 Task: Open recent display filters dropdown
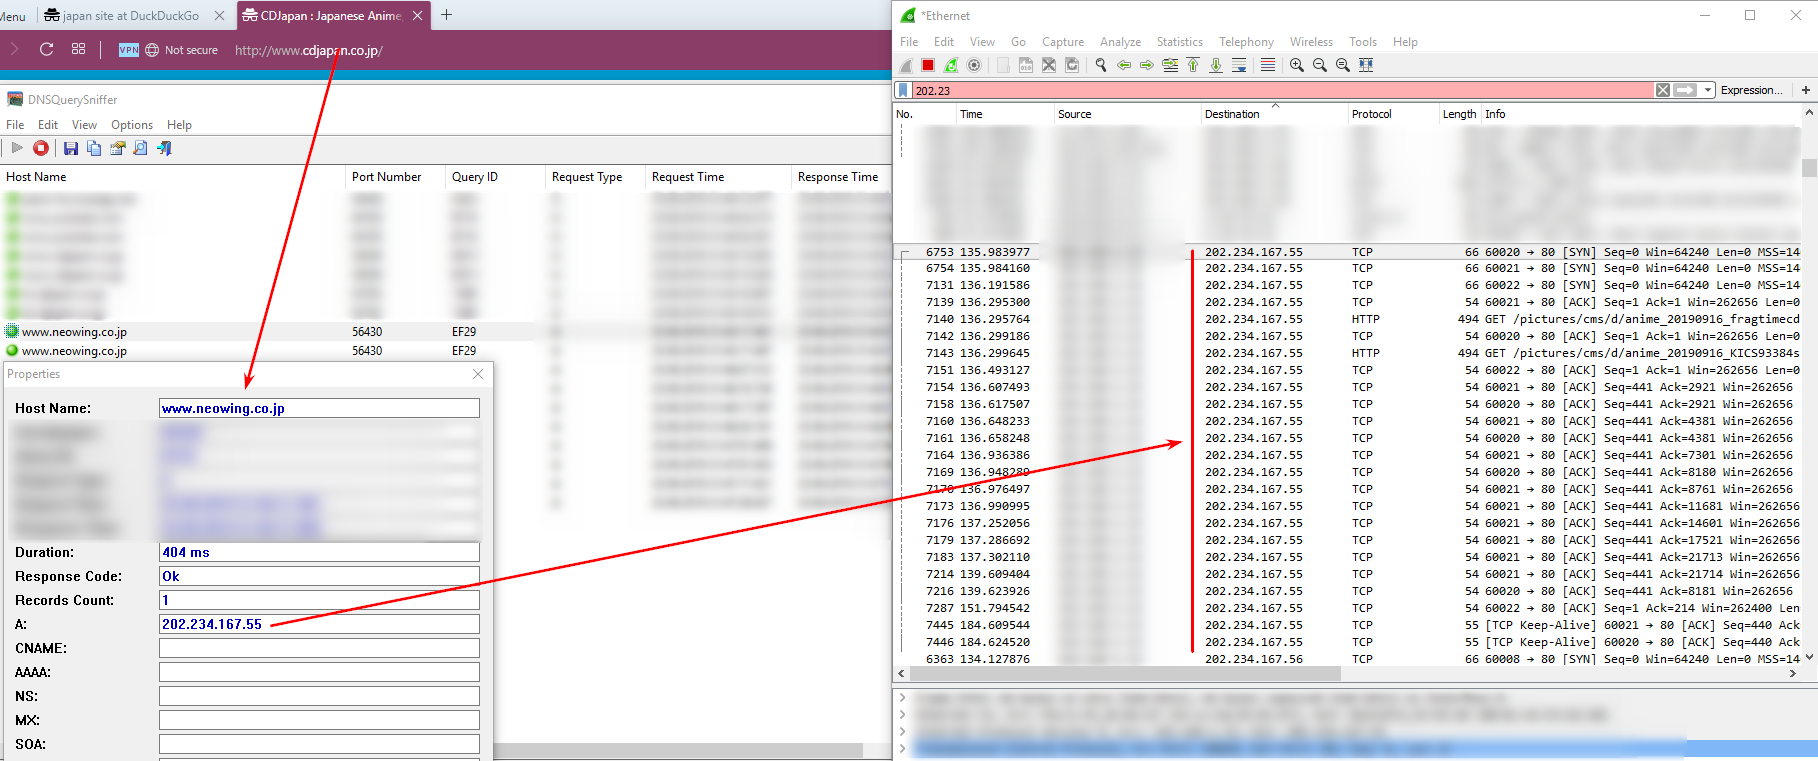click(x=1708, y=90)
